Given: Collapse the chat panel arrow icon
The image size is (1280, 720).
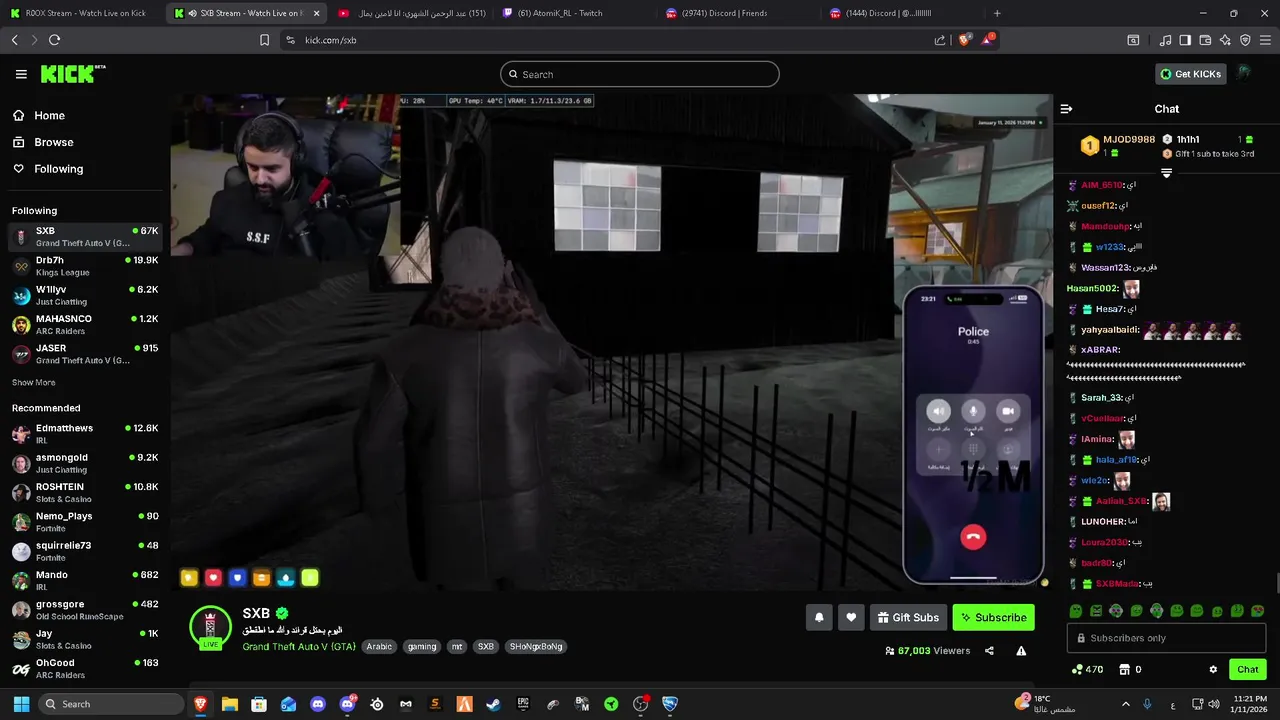Looking at the screenshot, I should tap(1066, 109).
